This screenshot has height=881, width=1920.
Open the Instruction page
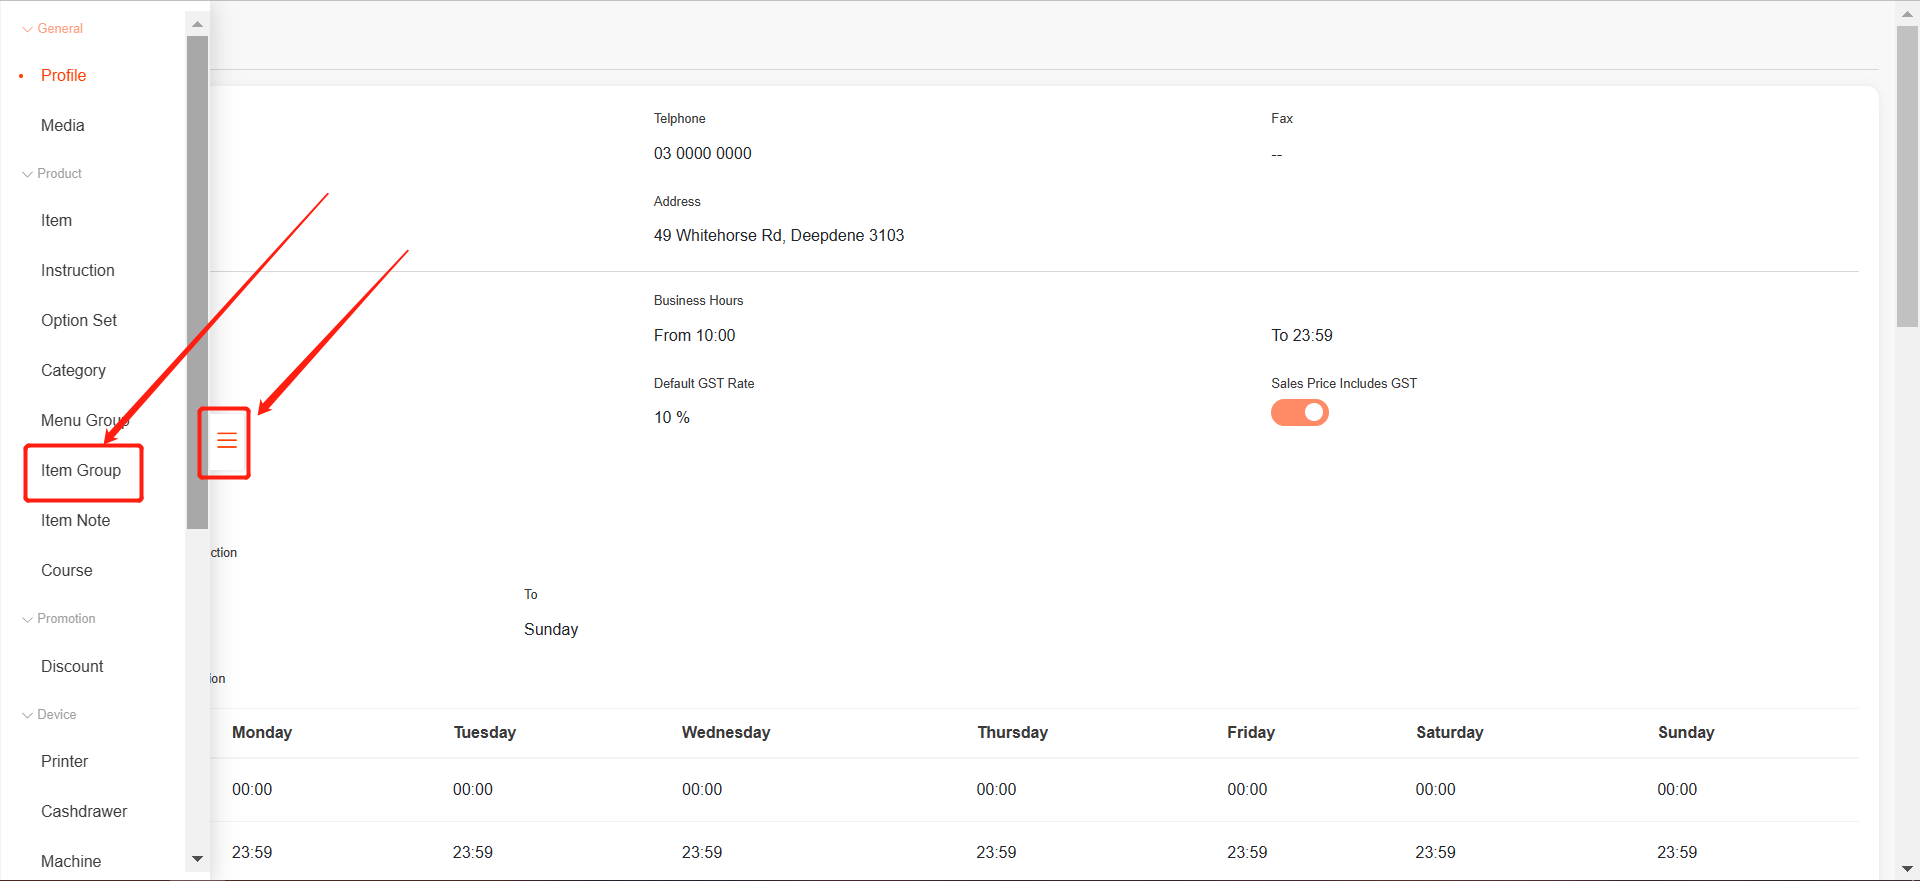click(x=77, y=271)
